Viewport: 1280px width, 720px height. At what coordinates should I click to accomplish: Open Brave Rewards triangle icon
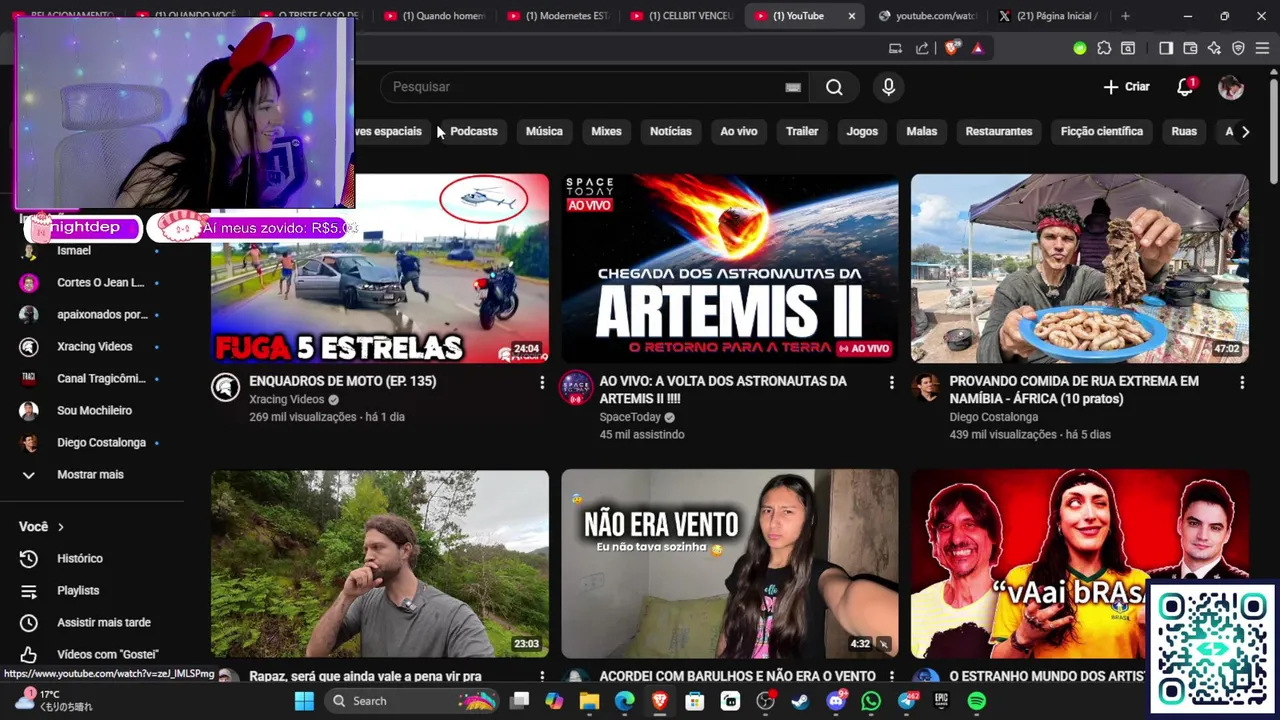977,48
